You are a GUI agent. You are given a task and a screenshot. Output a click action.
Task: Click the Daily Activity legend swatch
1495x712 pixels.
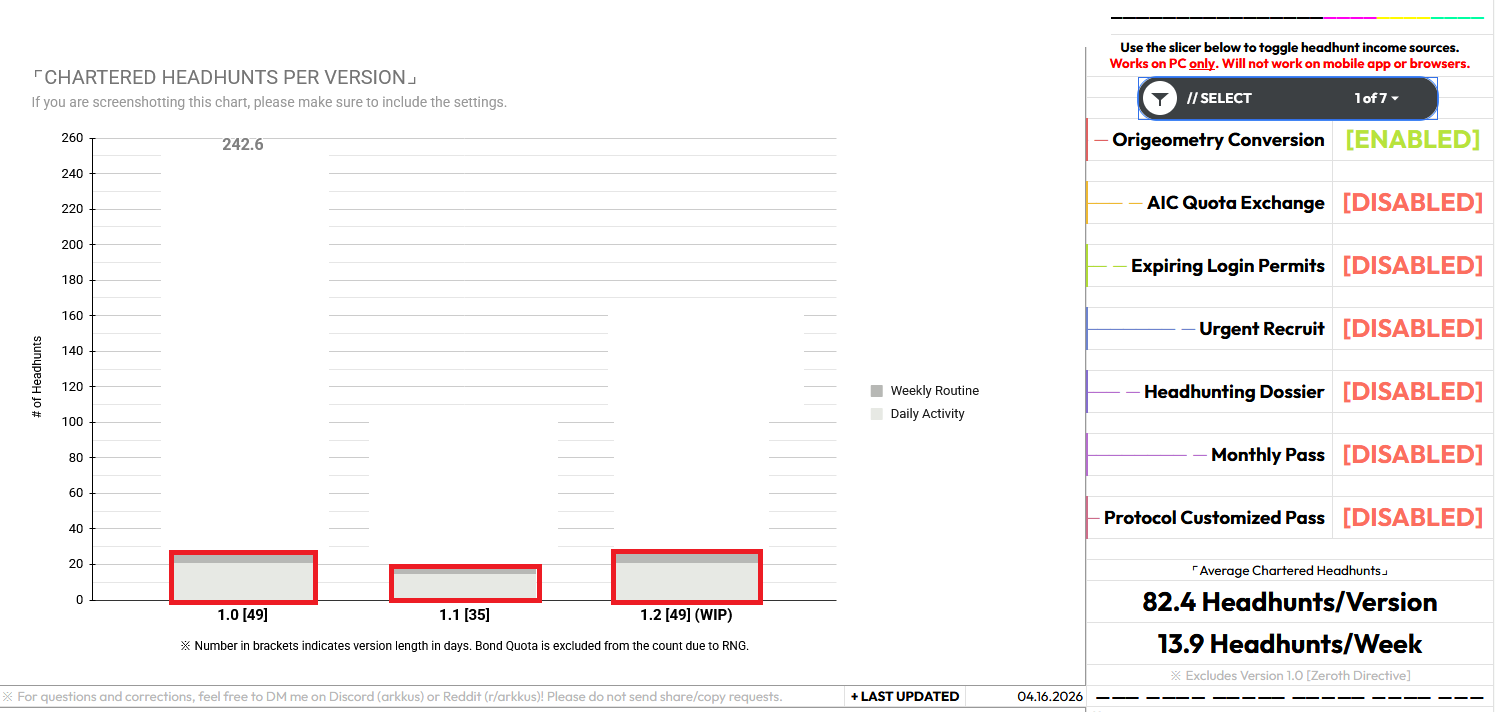[877, 414]
